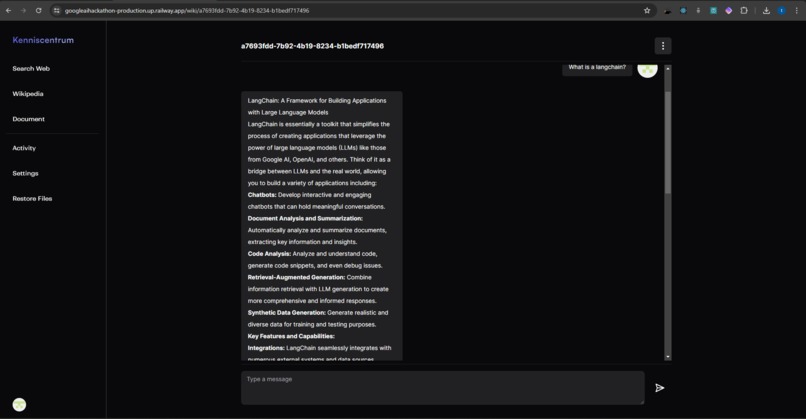
Task: Open Settings in the sidebar
Action: click(25, 173)
